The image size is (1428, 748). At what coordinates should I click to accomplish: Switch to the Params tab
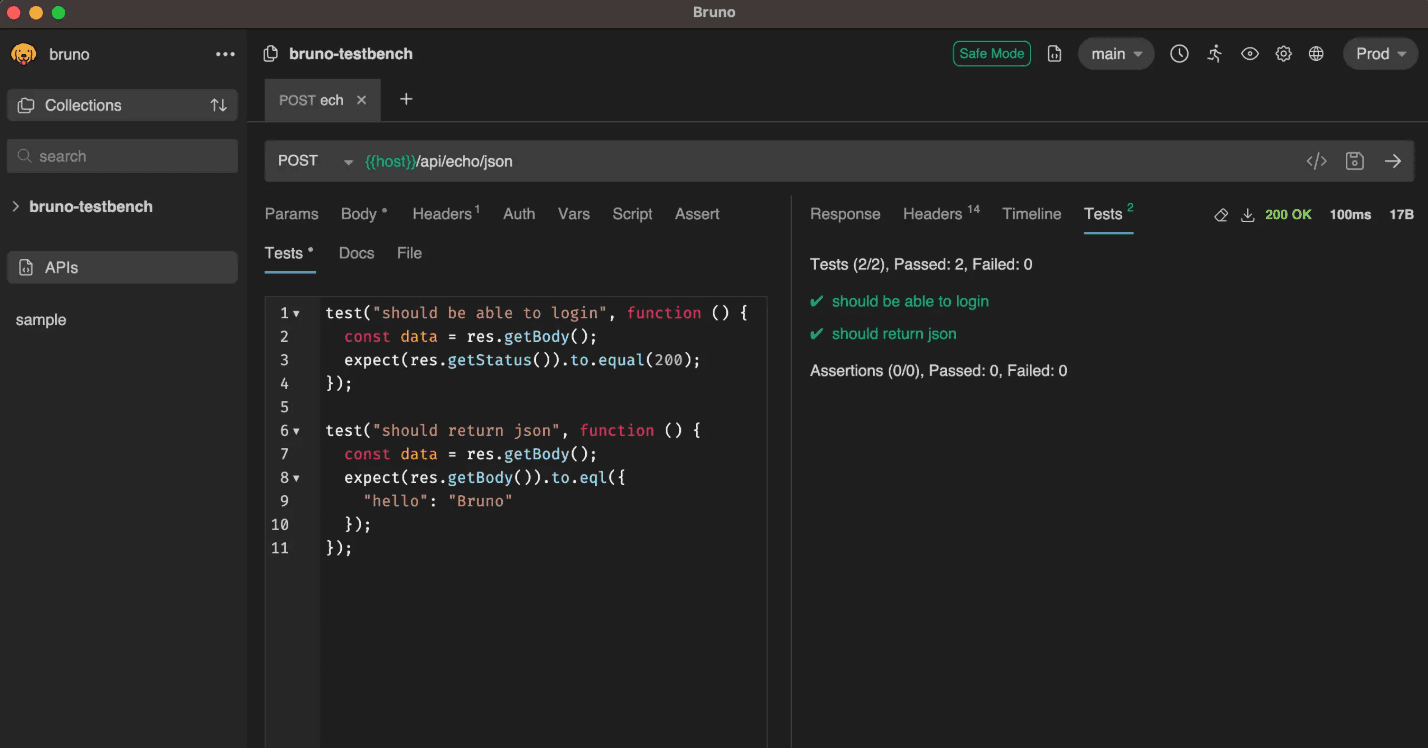click(291, 214)
